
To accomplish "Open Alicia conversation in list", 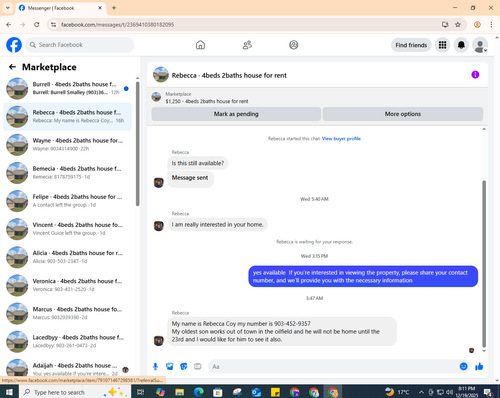I will point(67,257).
